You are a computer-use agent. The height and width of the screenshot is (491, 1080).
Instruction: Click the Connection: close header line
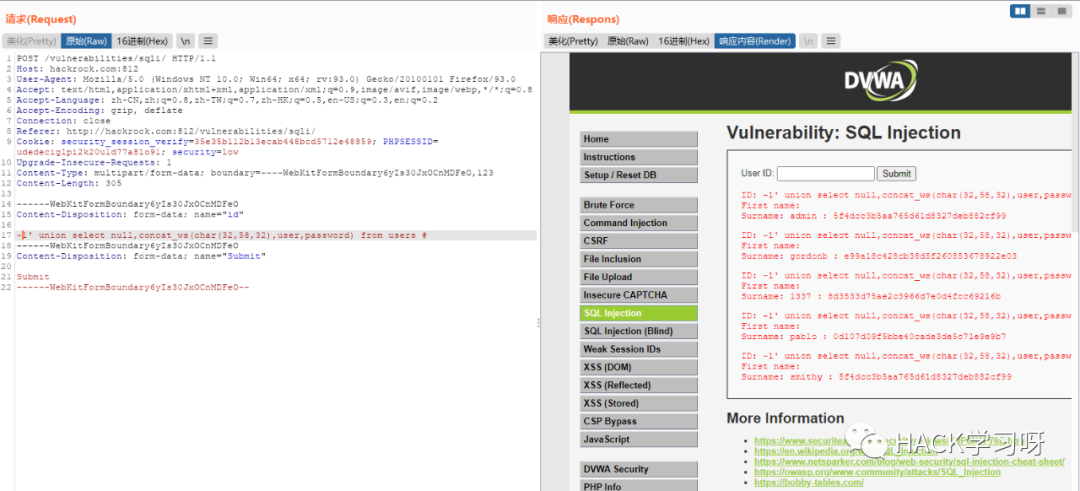[63, 121]
